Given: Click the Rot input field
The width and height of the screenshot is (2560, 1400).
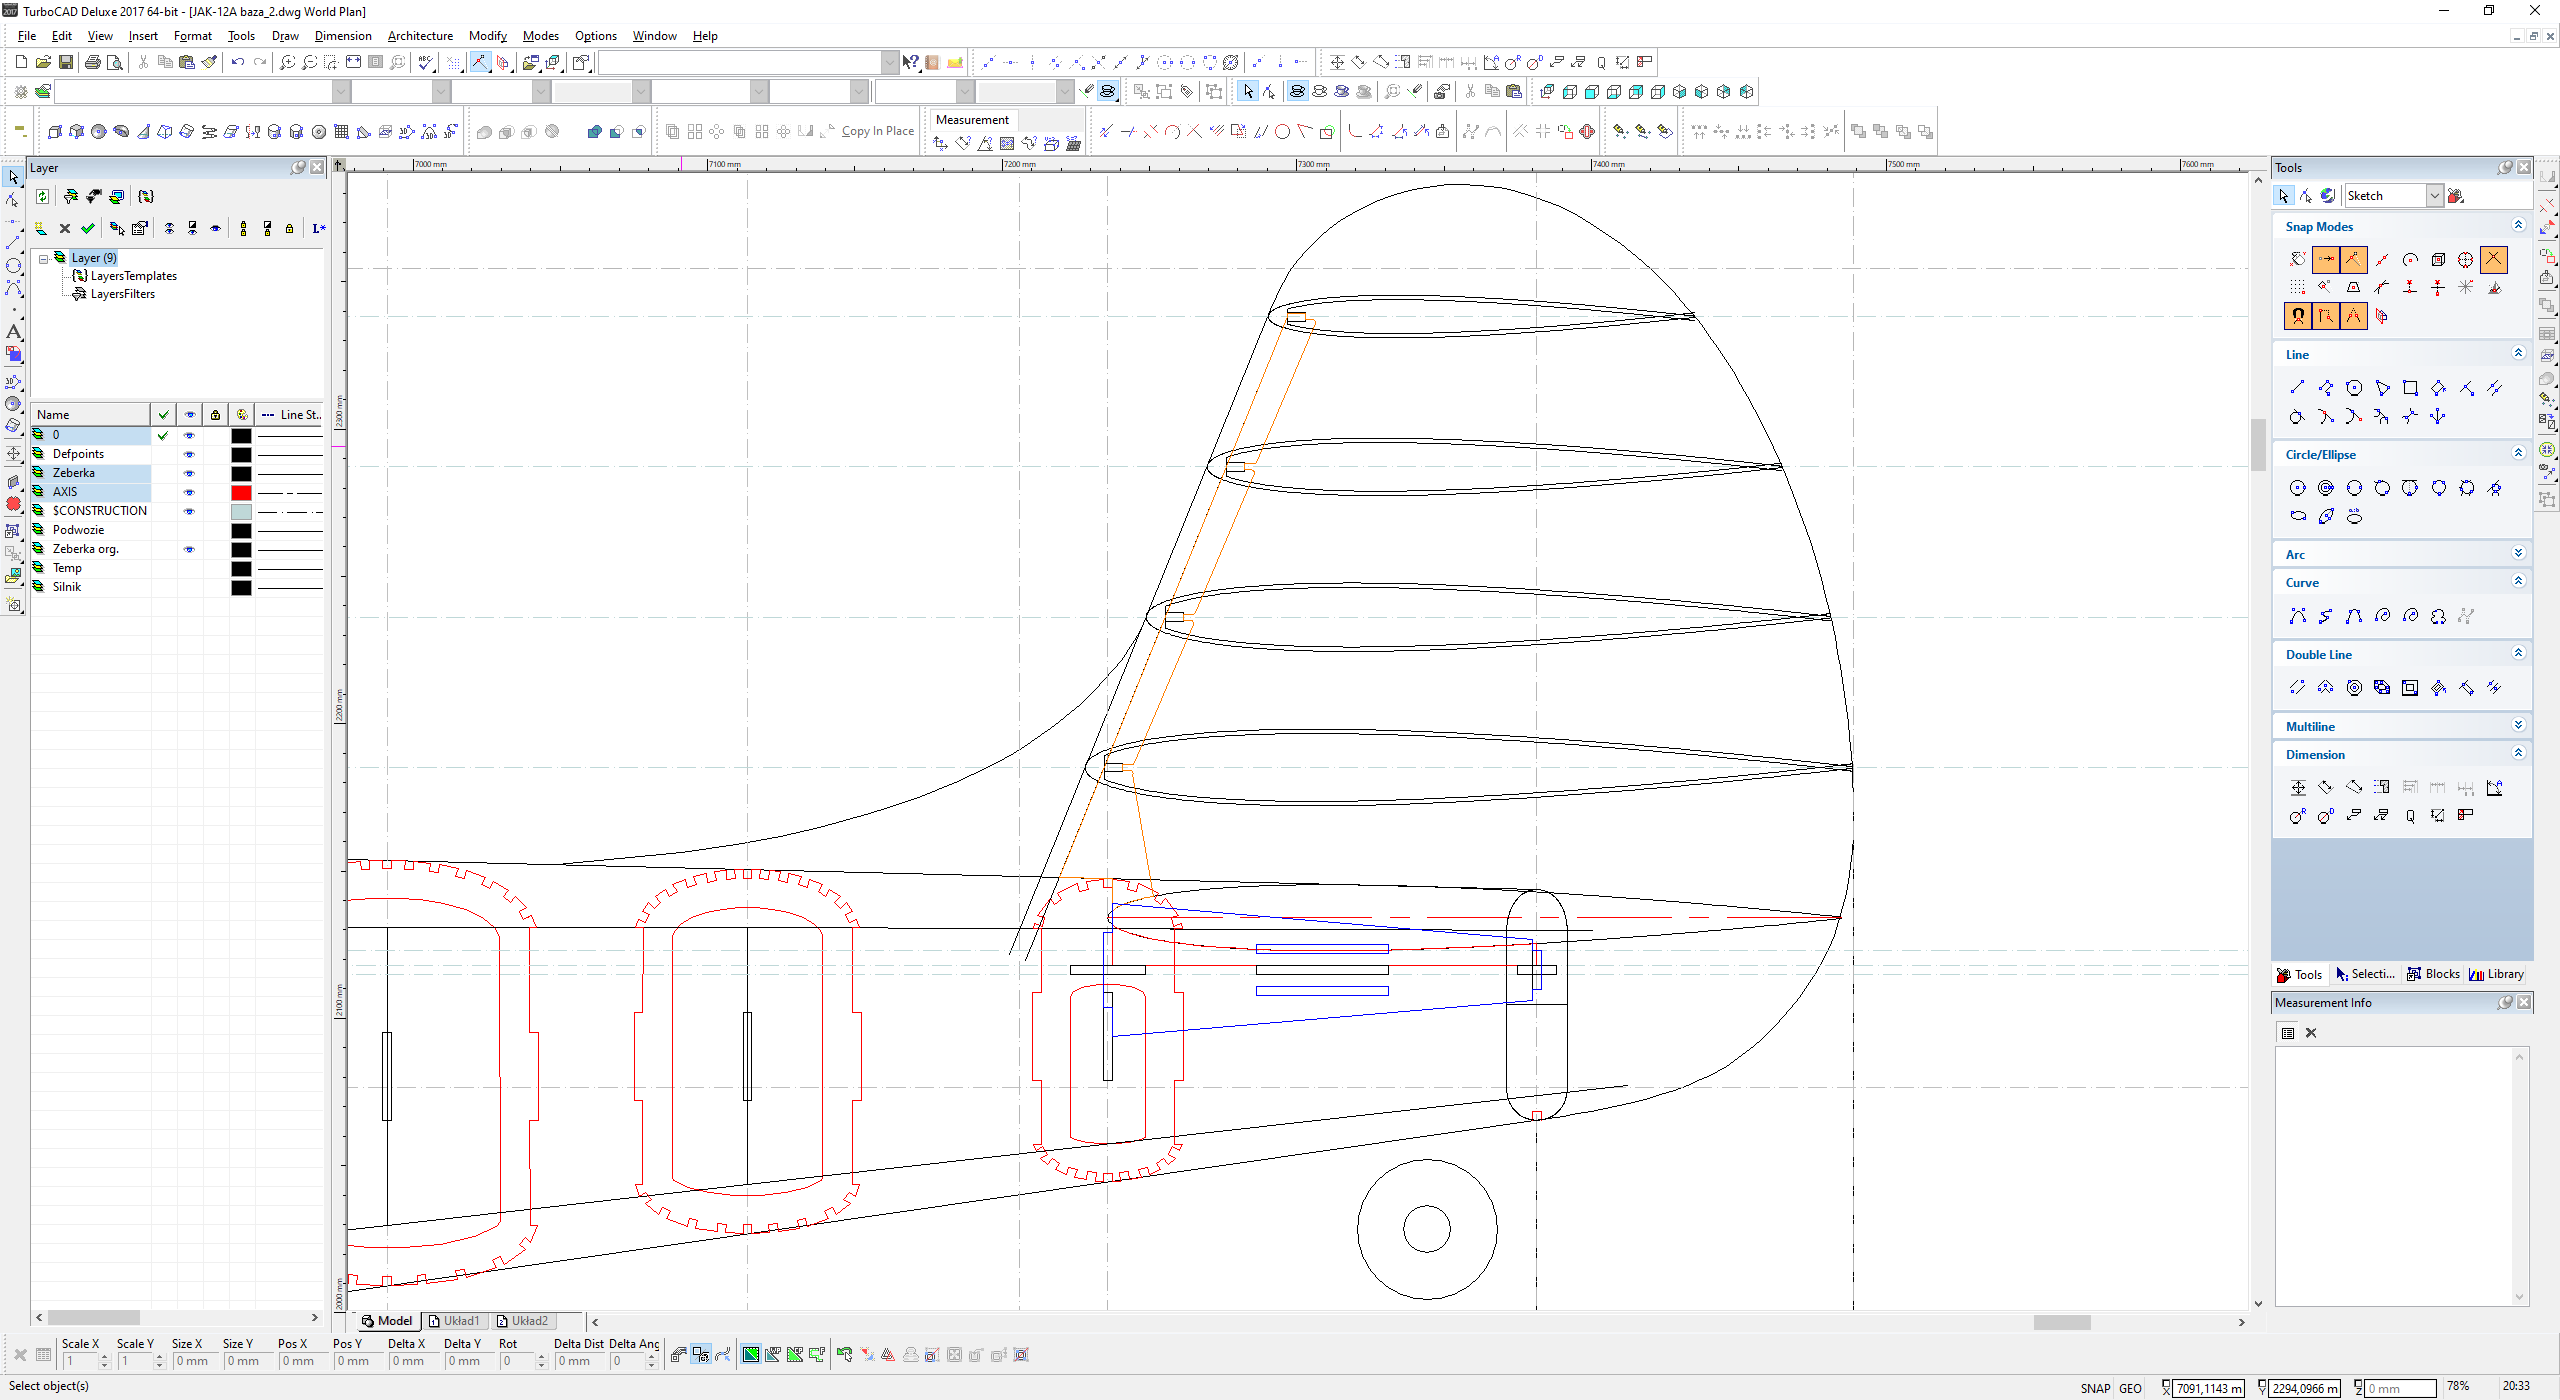Looking at the screenshot, I should point(516,1361).
